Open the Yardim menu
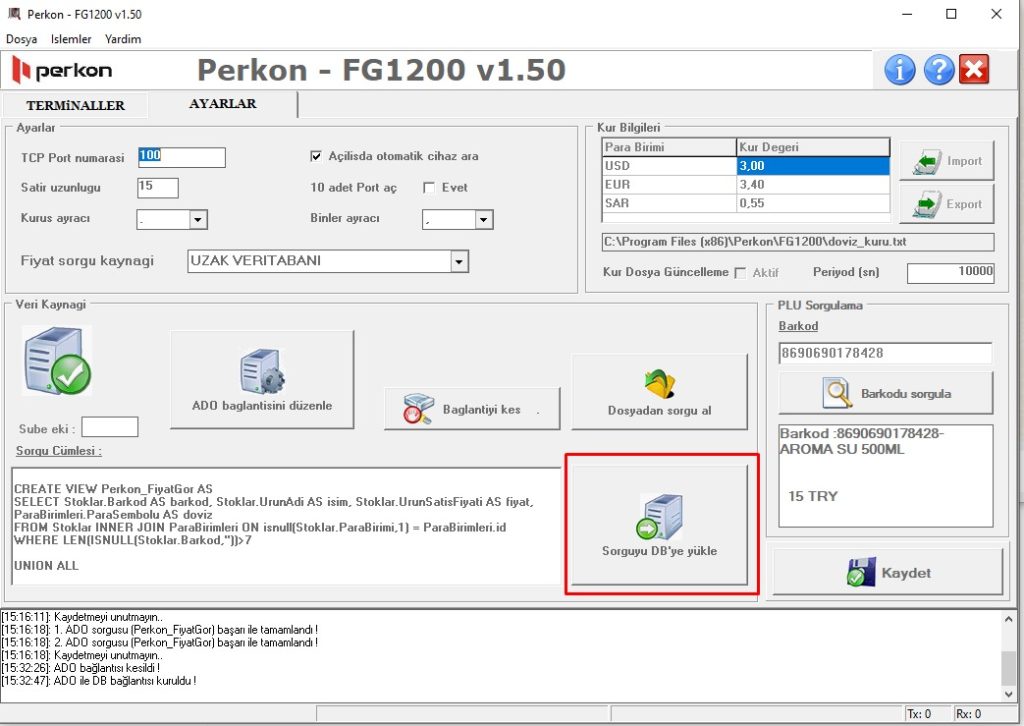Viewport: 1024px width, 726px height. tap(123, 39)
